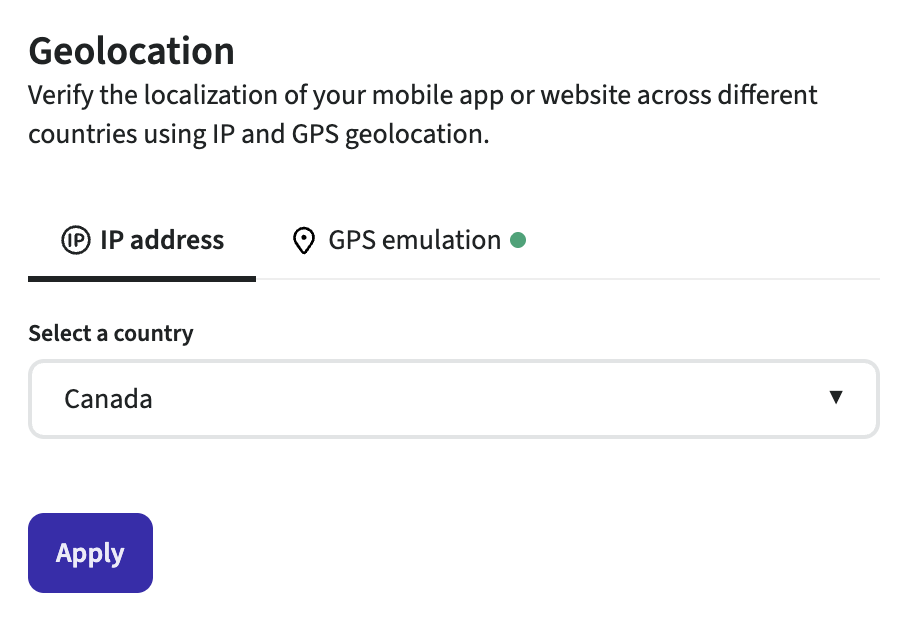
Task: Click the word "Apply" on the button
Action: coord(90,553)
